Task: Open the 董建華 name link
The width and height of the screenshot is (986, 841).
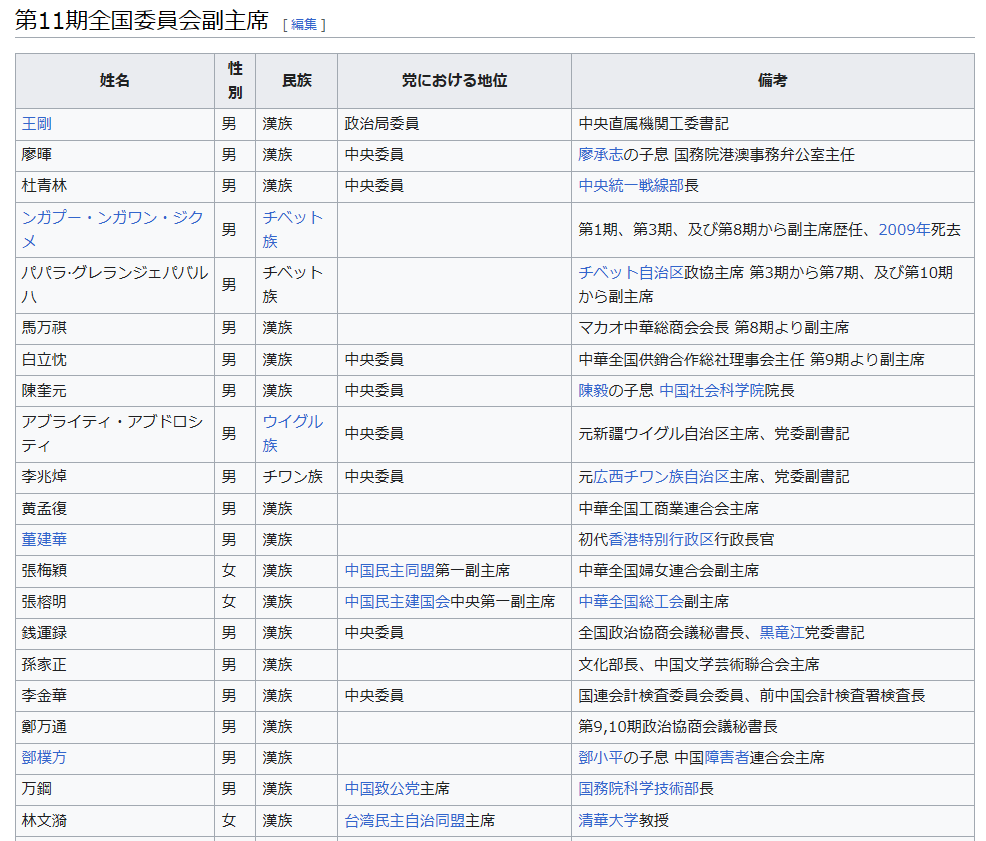Action: pos(45,539)
